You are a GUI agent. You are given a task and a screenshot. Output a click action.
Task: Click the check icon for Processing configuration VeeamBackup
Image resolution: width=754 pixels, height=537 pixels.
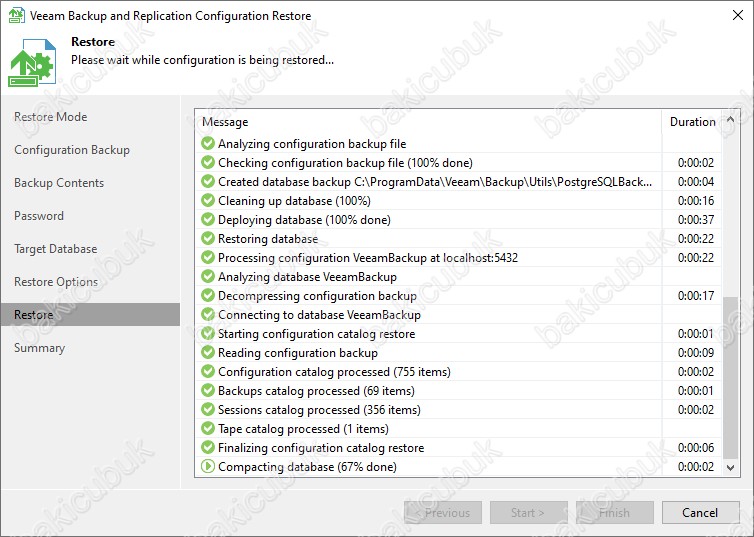point(208,257)
